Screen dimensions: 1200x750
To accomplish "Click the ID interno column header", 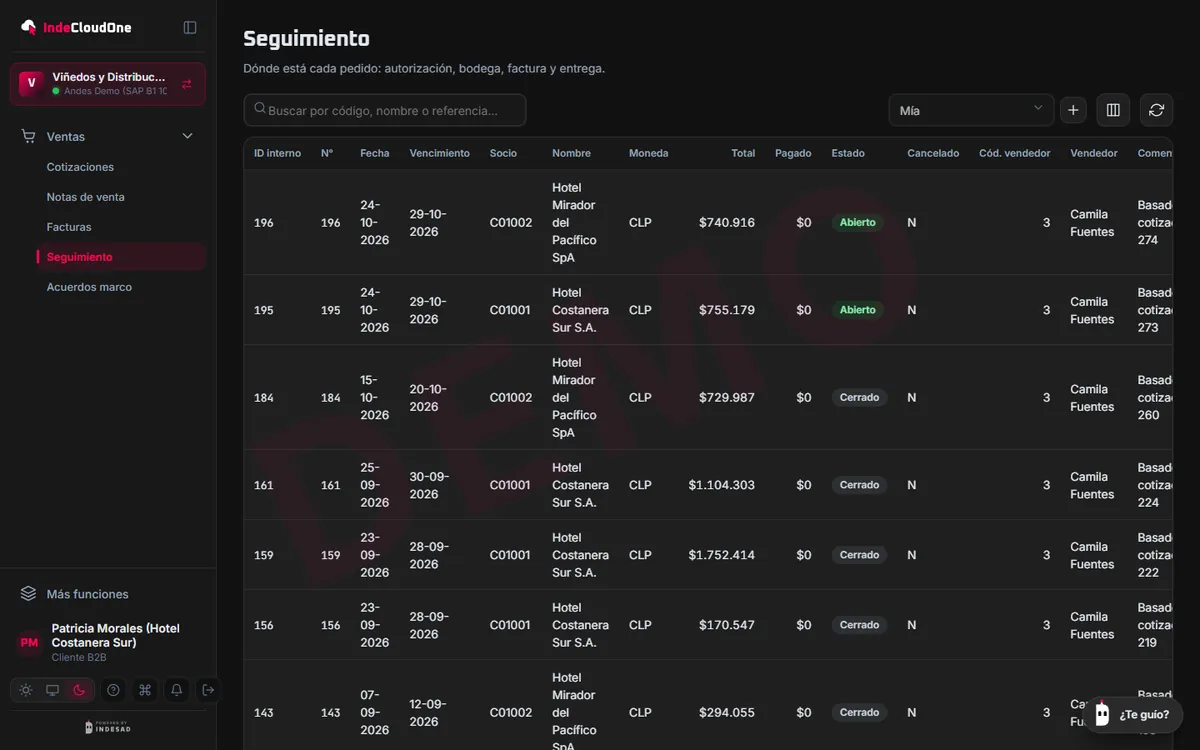I will click(277, 153).
